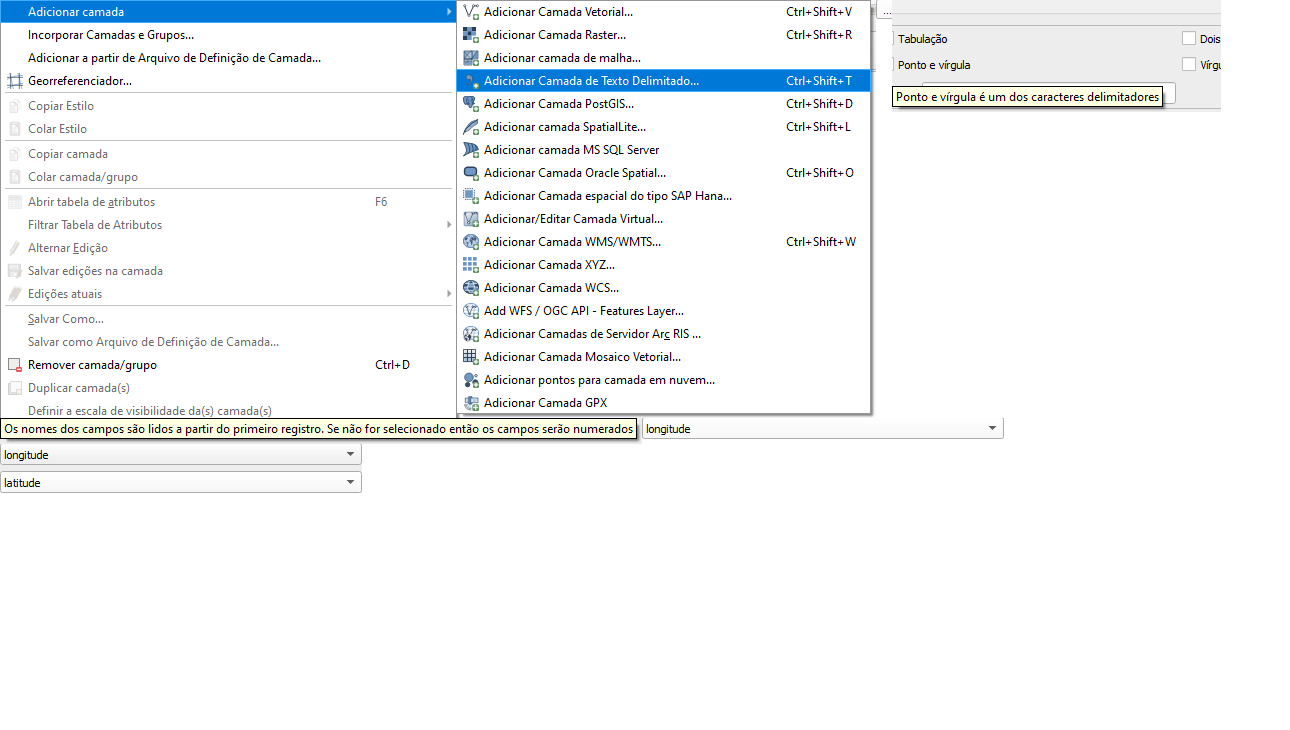Check the Vírgula delimiter checkbox
This screenshot has height=730, width=1290.
click(x=1189, y=65)
